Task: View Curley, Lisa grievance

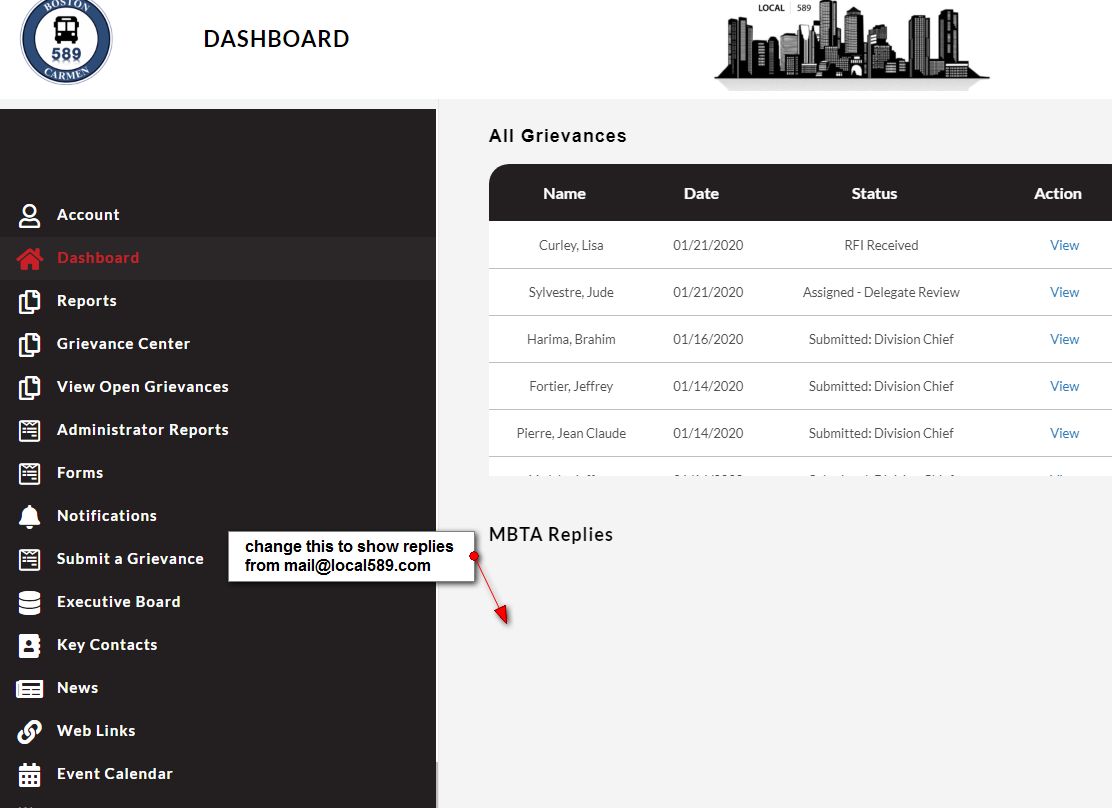Action: (x=1064, y=245)
